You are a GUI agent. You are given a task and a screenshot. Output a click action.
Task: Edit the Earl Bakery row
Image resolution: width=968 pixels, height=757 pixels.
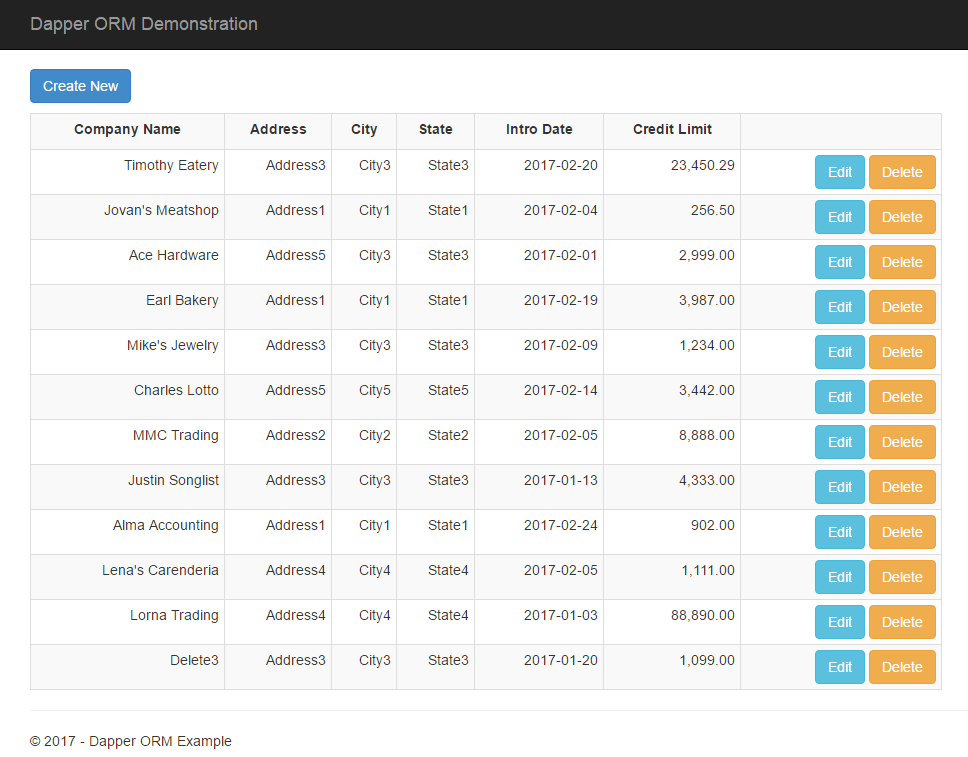[x=839, y=307]
